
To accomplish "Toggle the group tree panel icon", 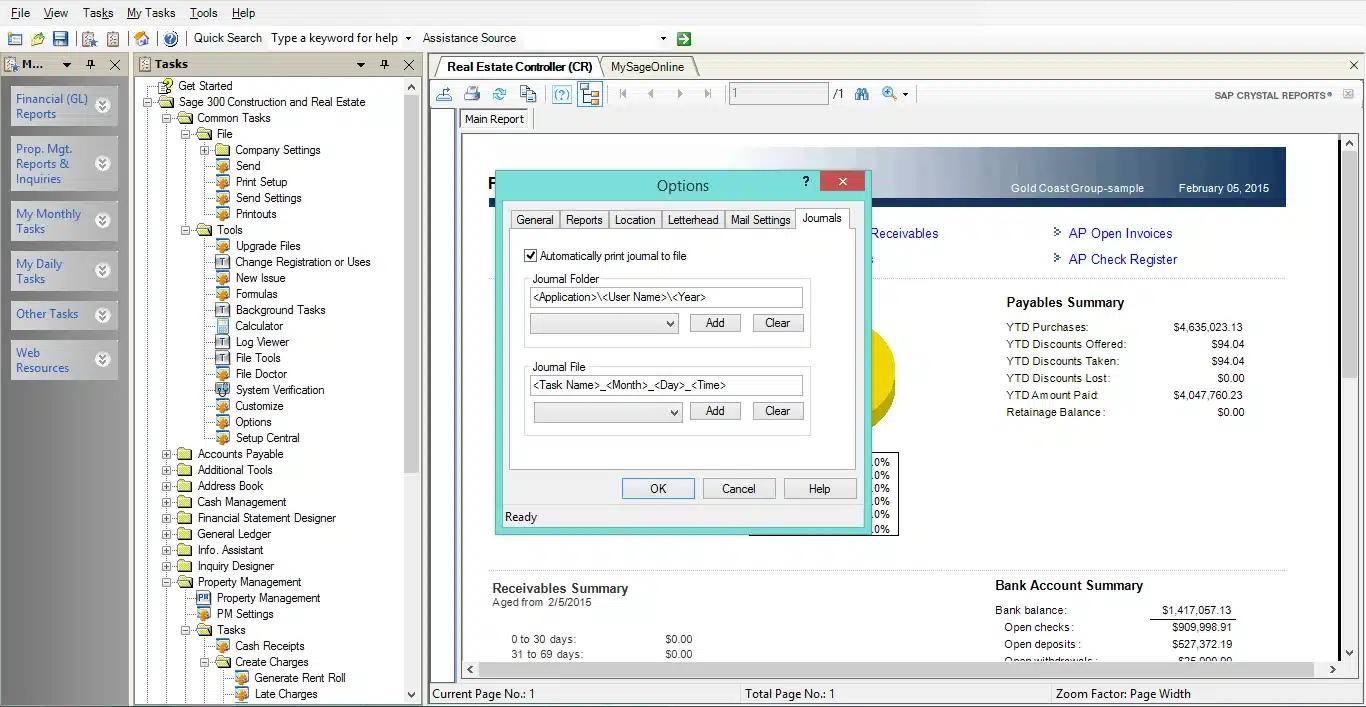I will [589, 94].
